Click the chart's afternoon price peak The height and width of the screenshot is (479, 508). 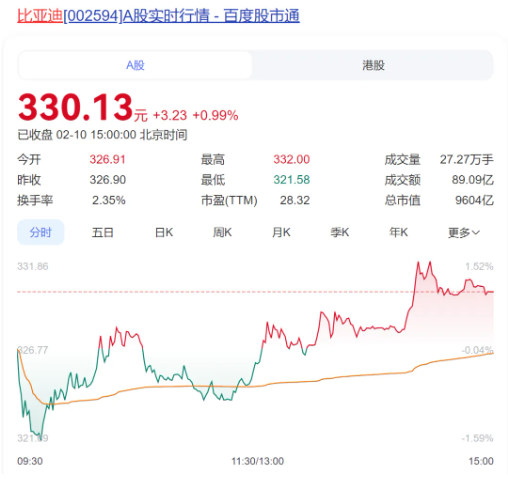tap(430, 263)
